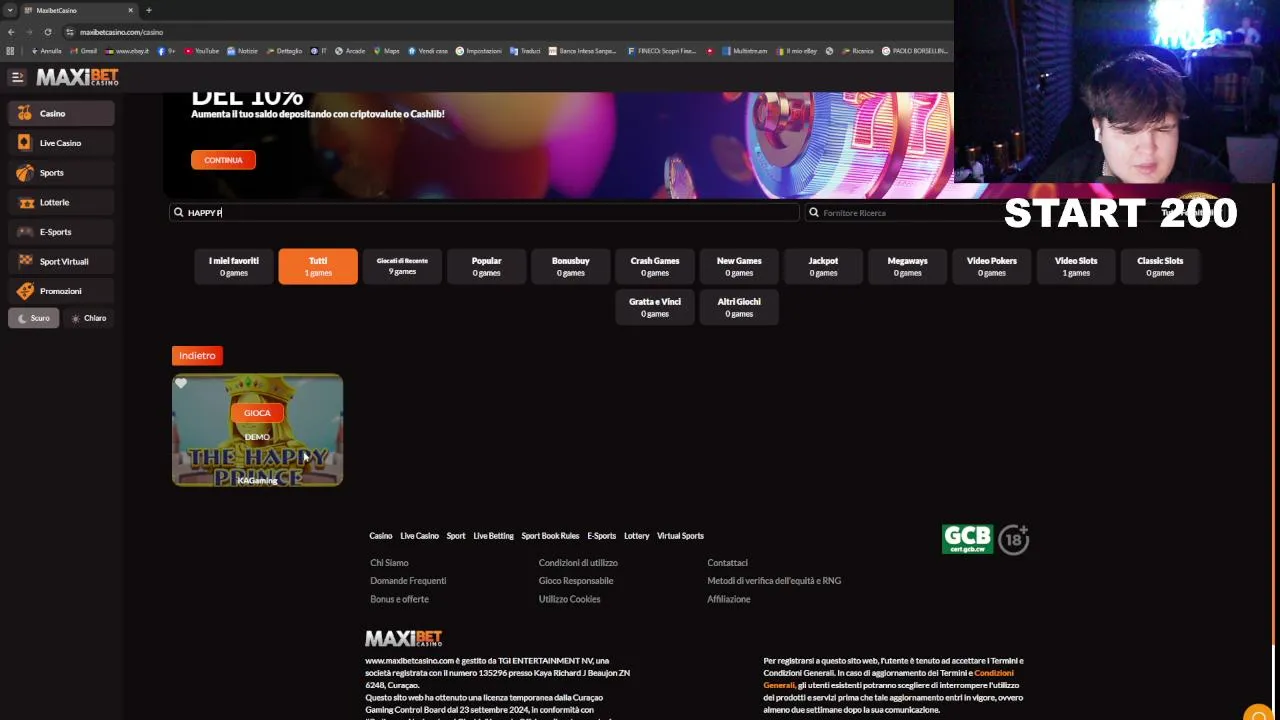
Task: Open the browser tab list dropdown arrow
Action: (x=10, y=10)
